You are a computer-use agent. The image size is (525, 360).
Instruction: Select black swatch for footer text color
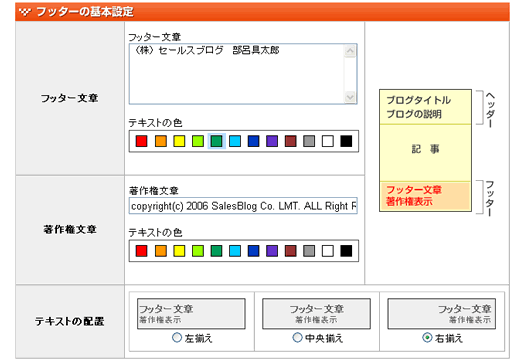(x=346, y=141)
